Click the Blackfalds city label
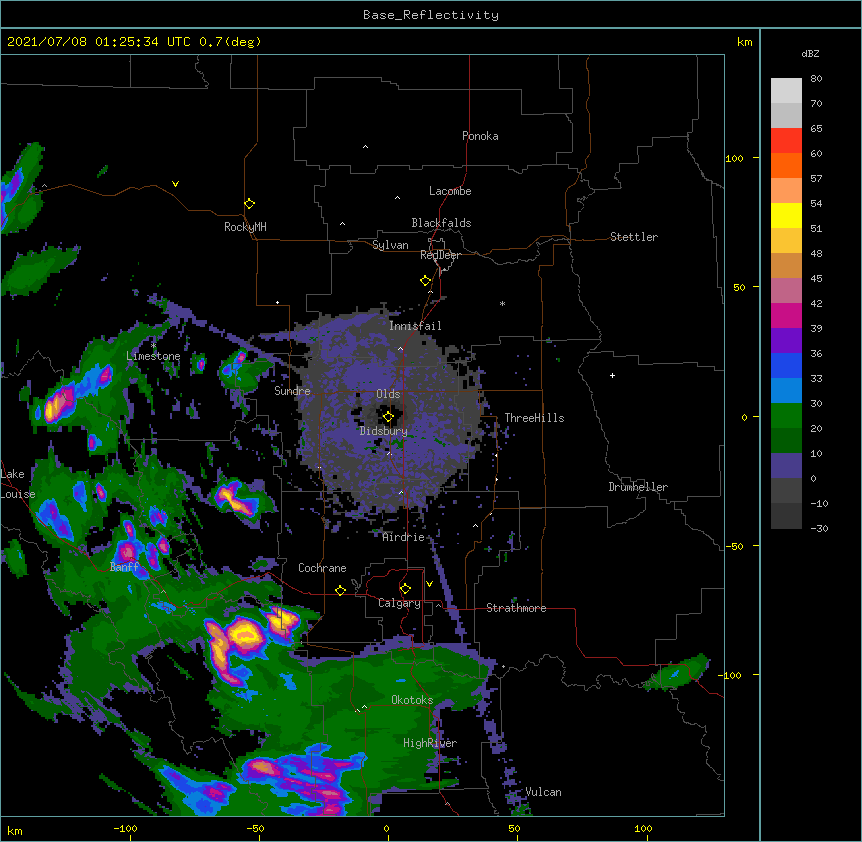The width and height of the screenshot is (862, 842). [441, 223]
